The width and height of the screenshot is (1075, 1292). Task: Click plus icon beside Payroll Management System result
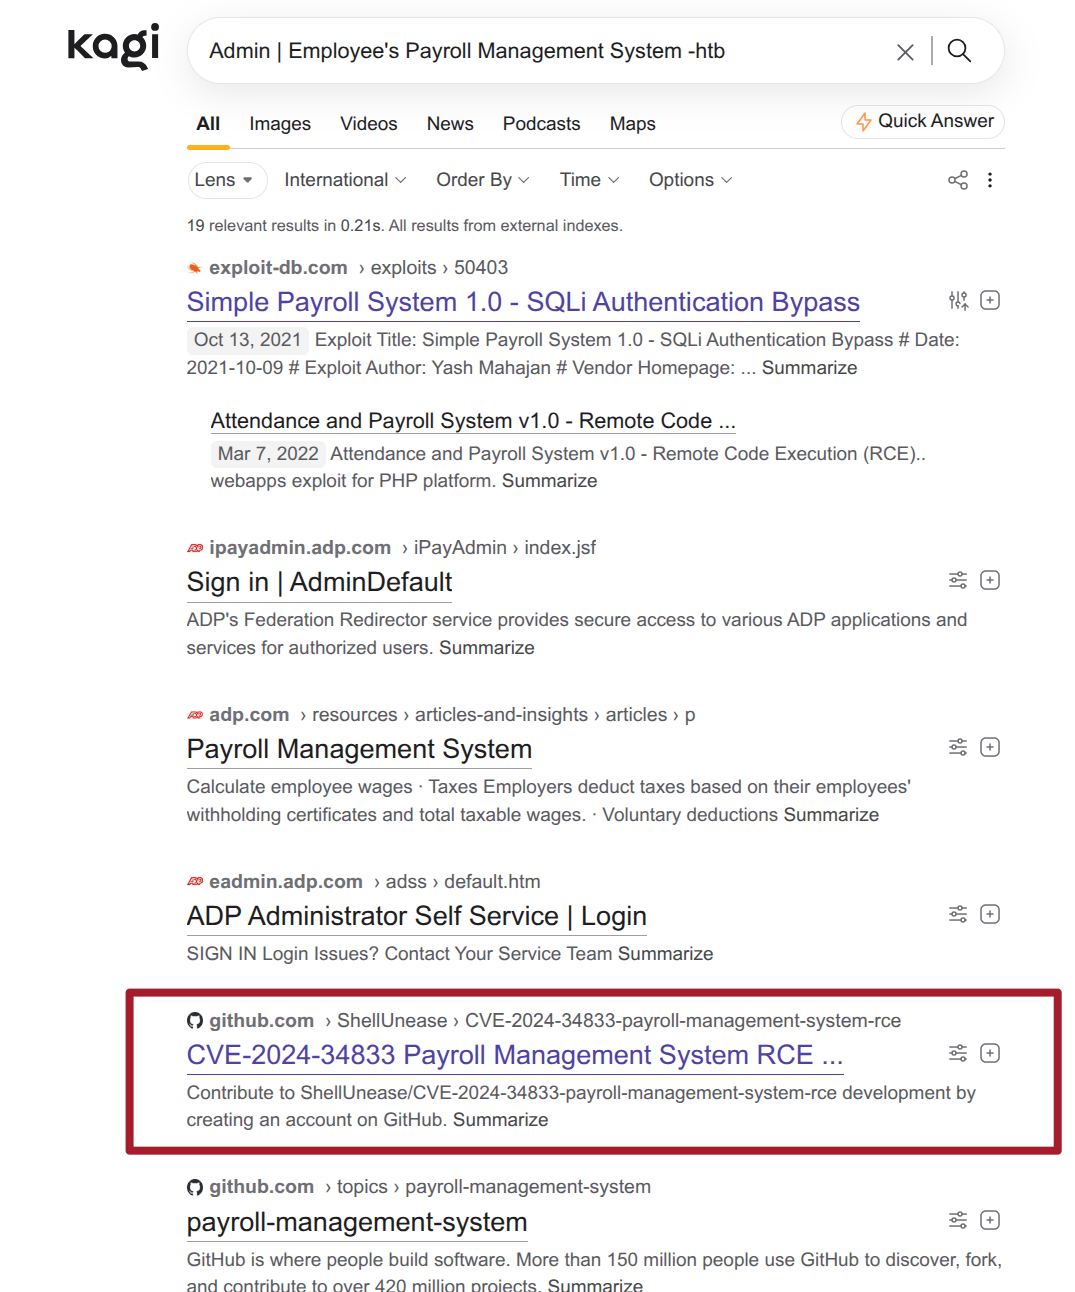tap(990, 747)
